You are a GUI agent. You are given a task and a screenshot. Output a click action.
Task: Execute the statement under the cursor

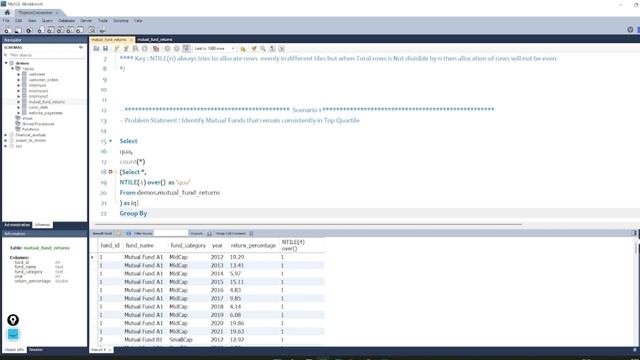point(126,49)
